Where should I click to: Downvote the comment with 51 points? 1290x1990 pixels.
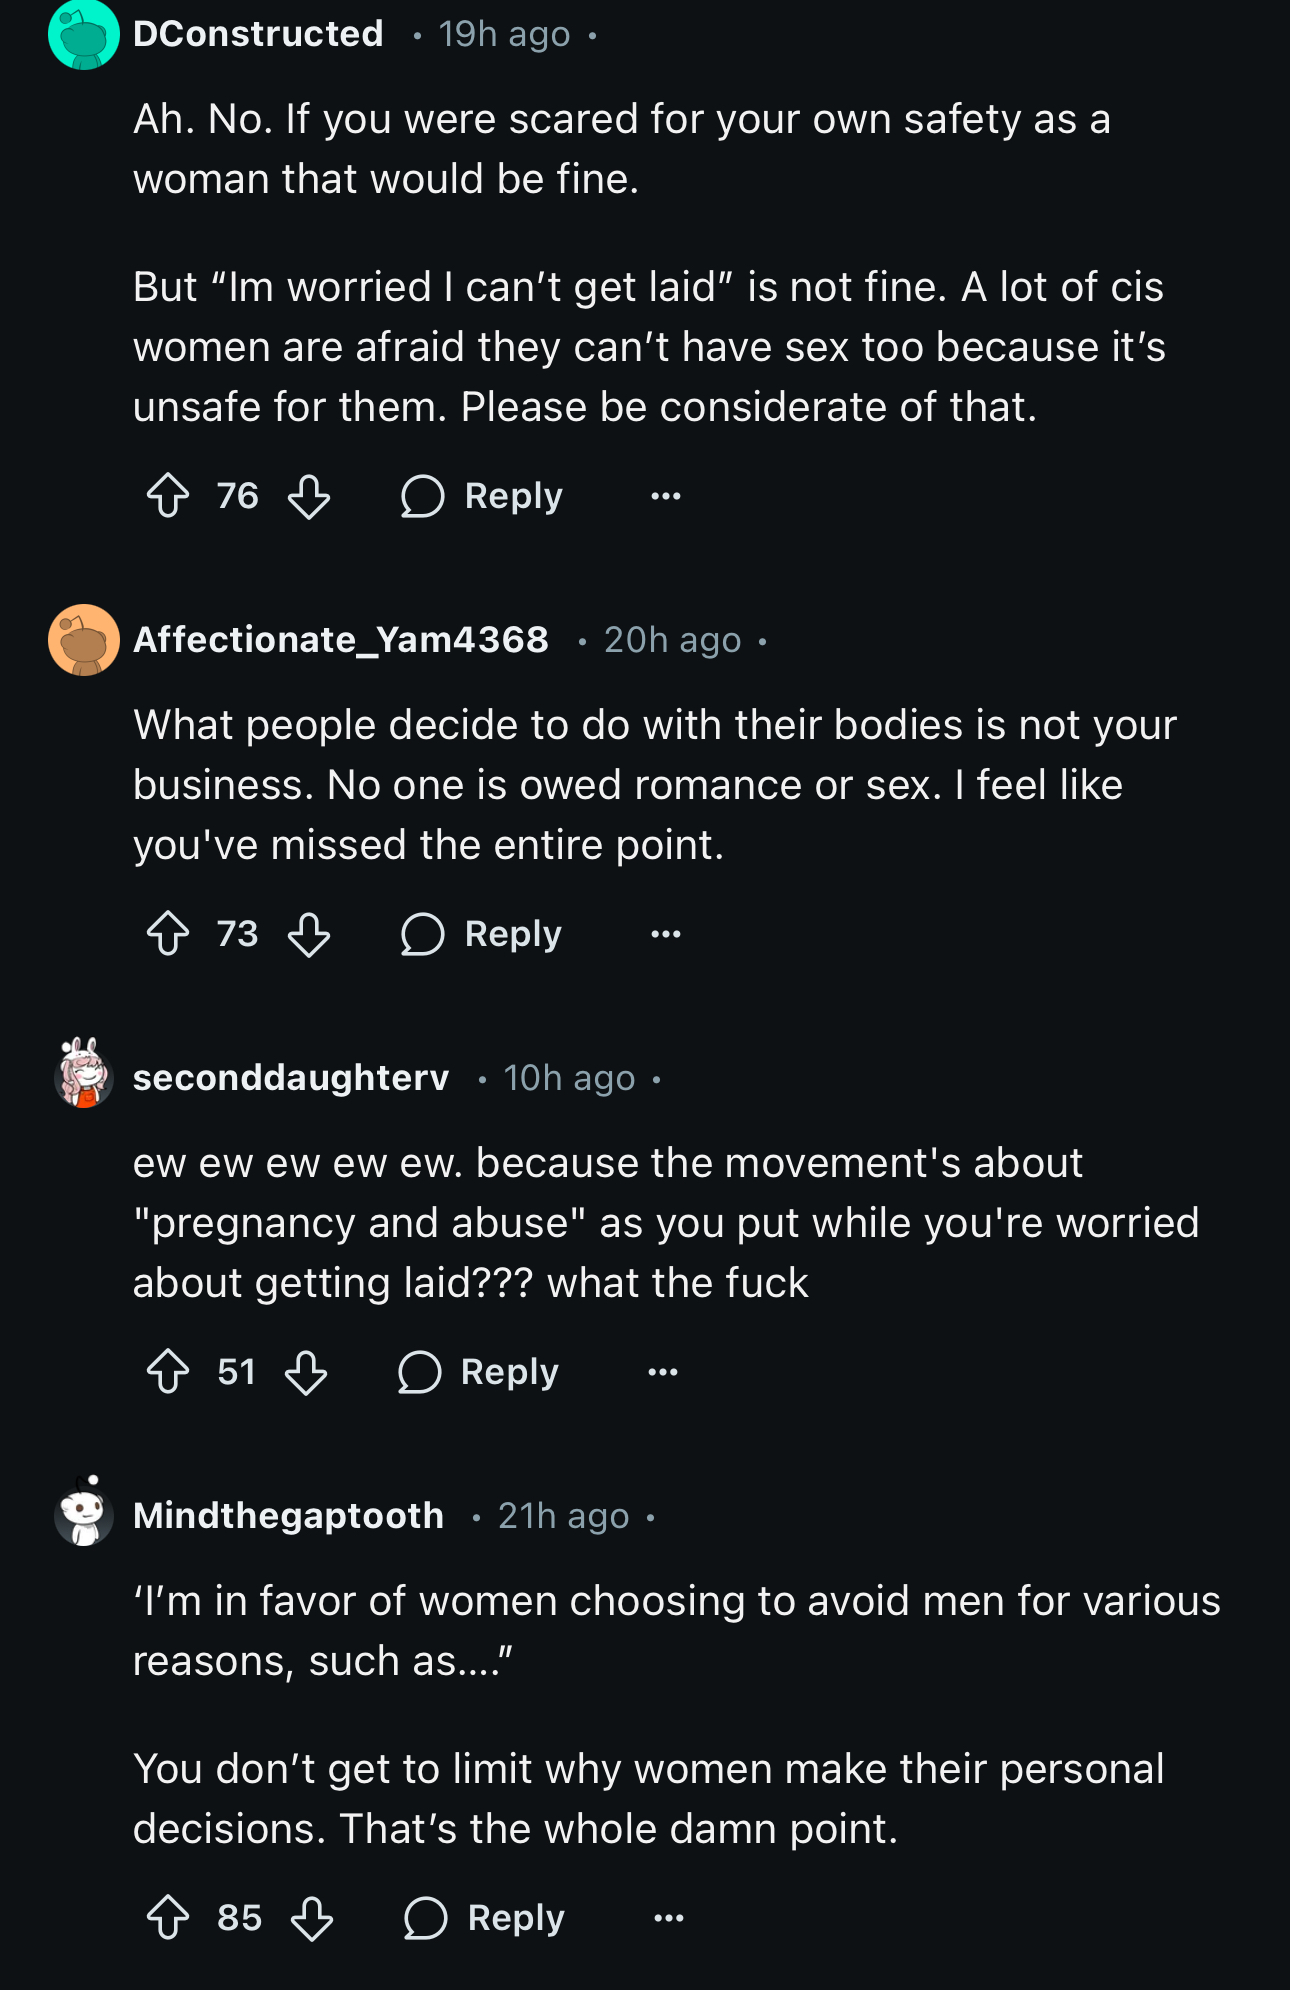coord(306,1372)
